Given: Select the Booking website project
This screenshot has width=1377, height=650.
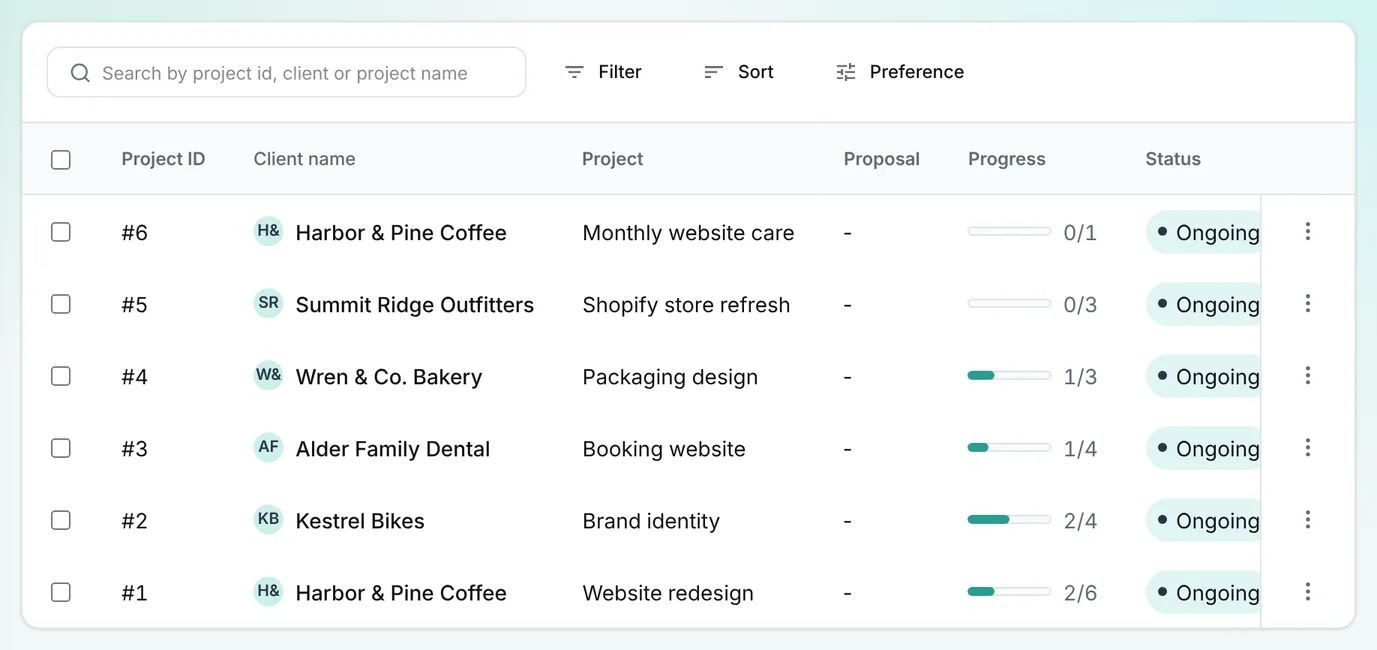Looking at the screenshot, I should coord(664,448).
